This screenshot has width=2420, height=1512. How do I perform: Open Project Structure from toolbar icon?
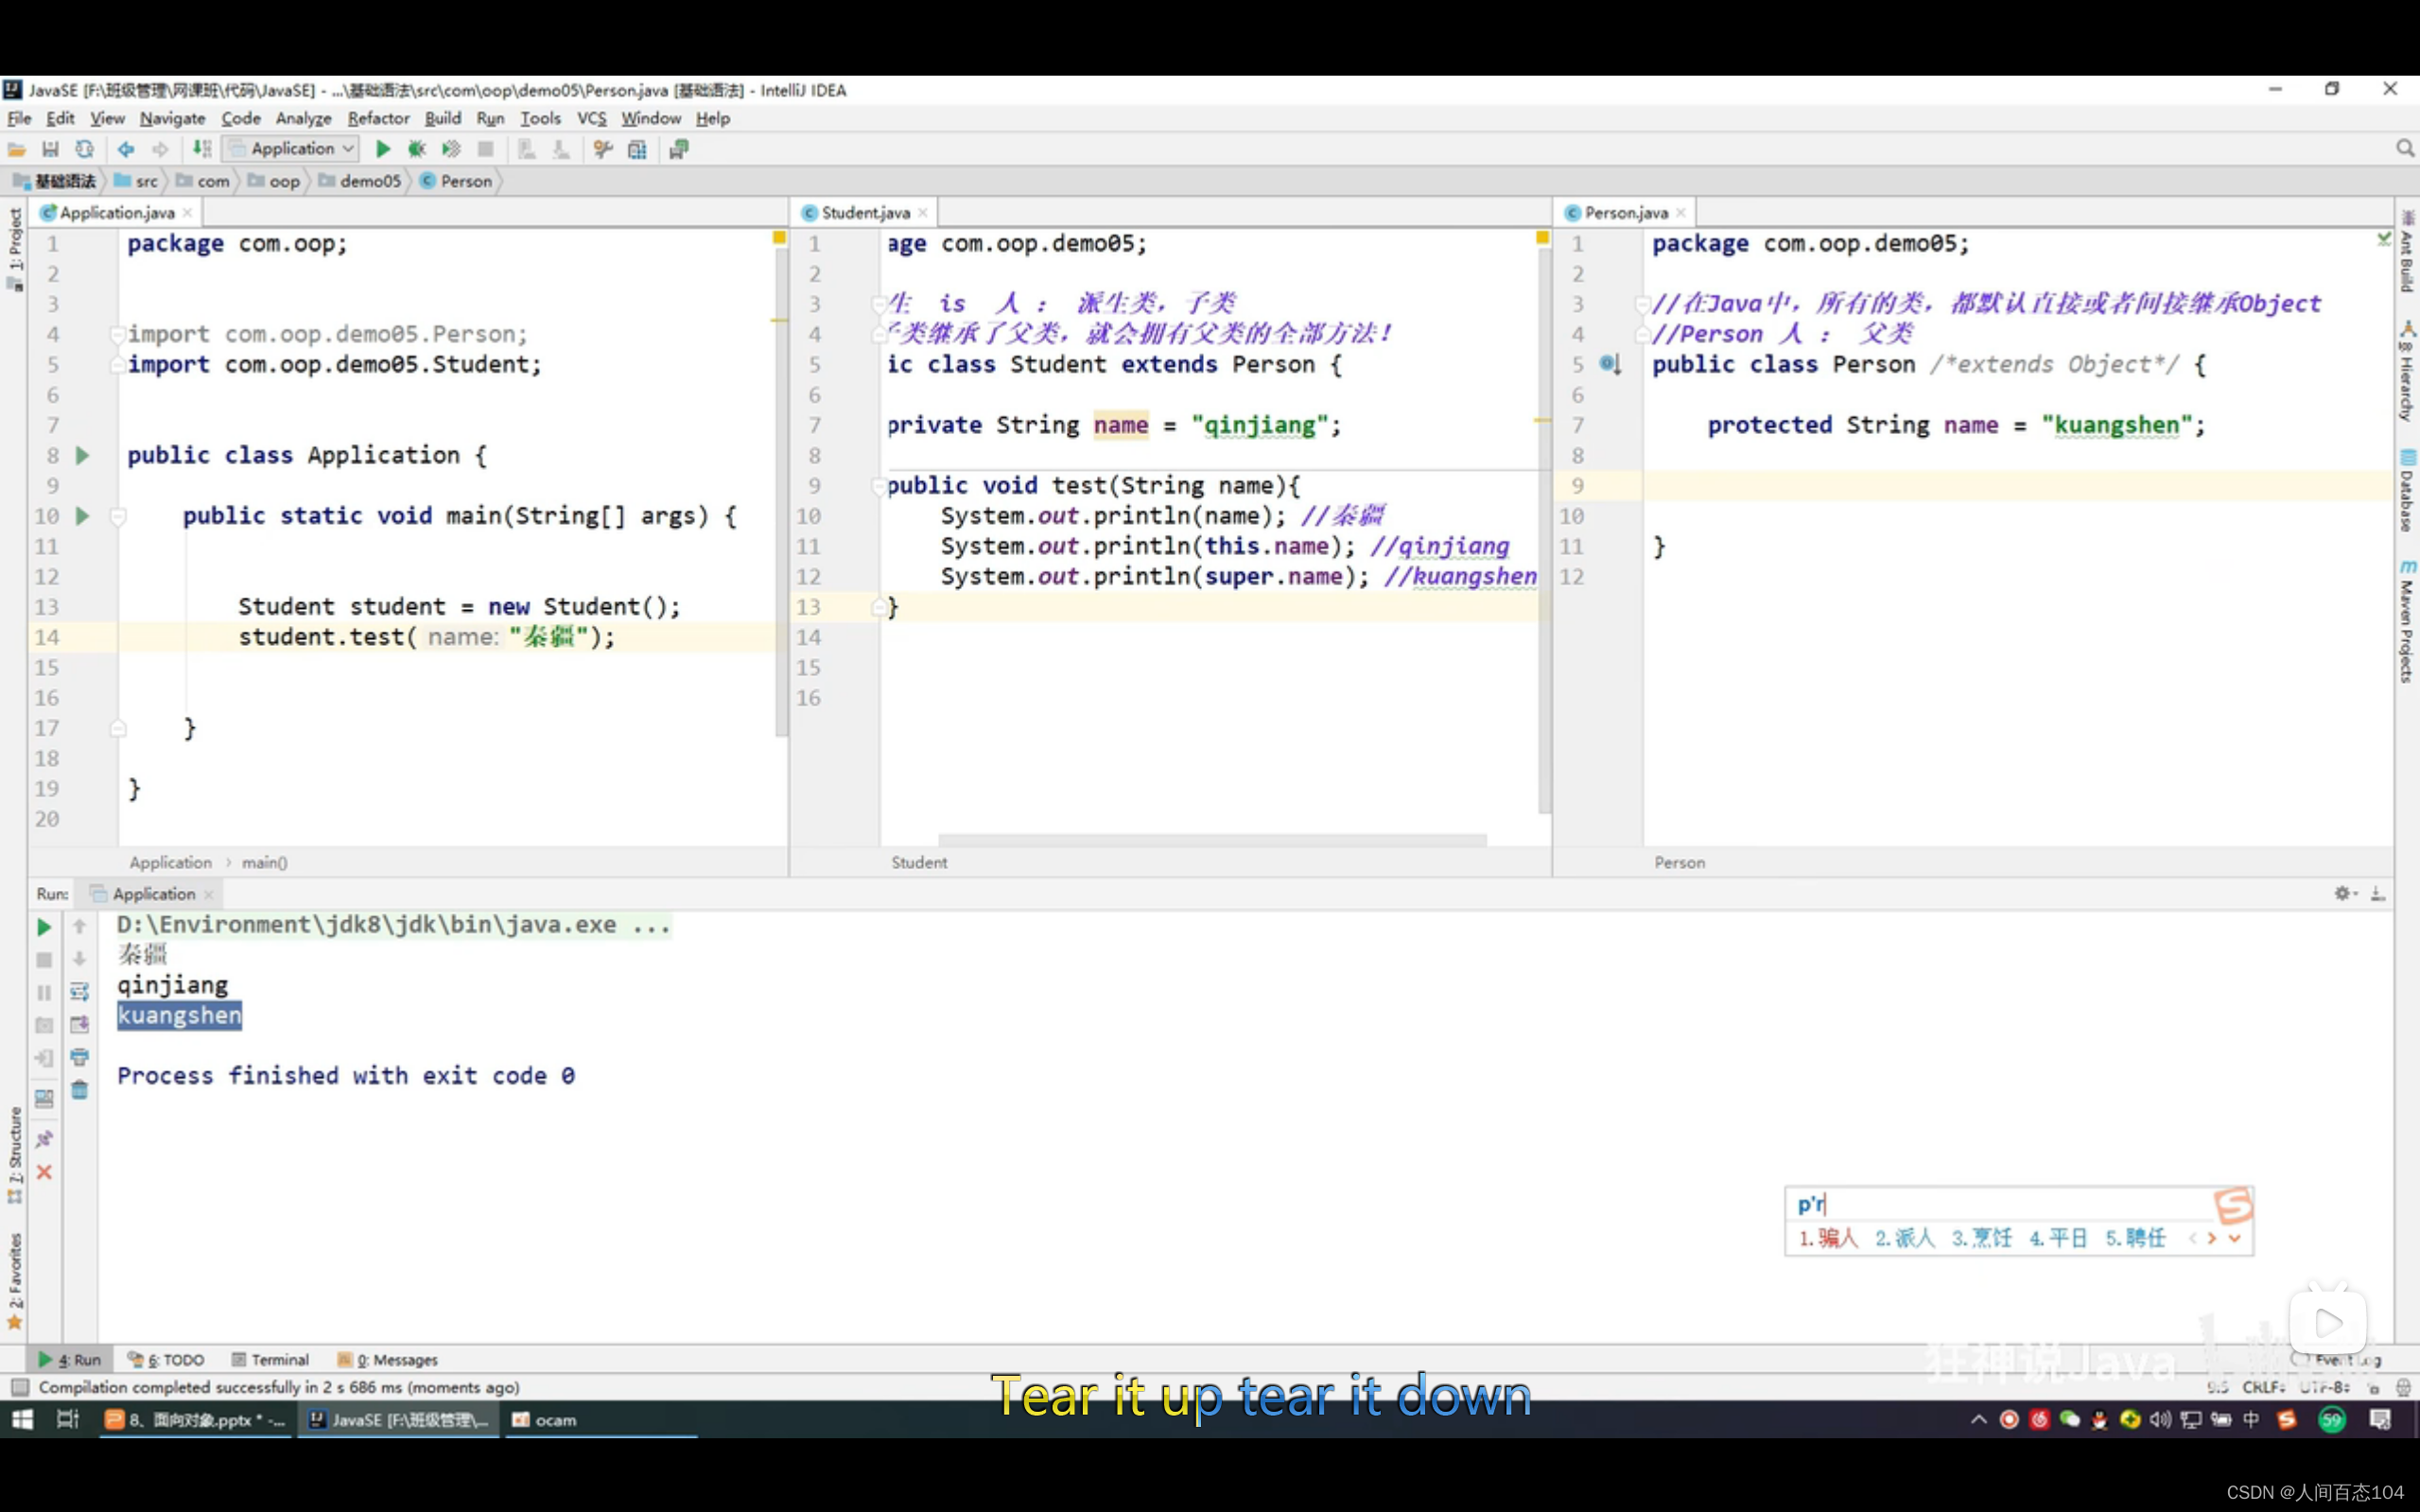[637, 149]
